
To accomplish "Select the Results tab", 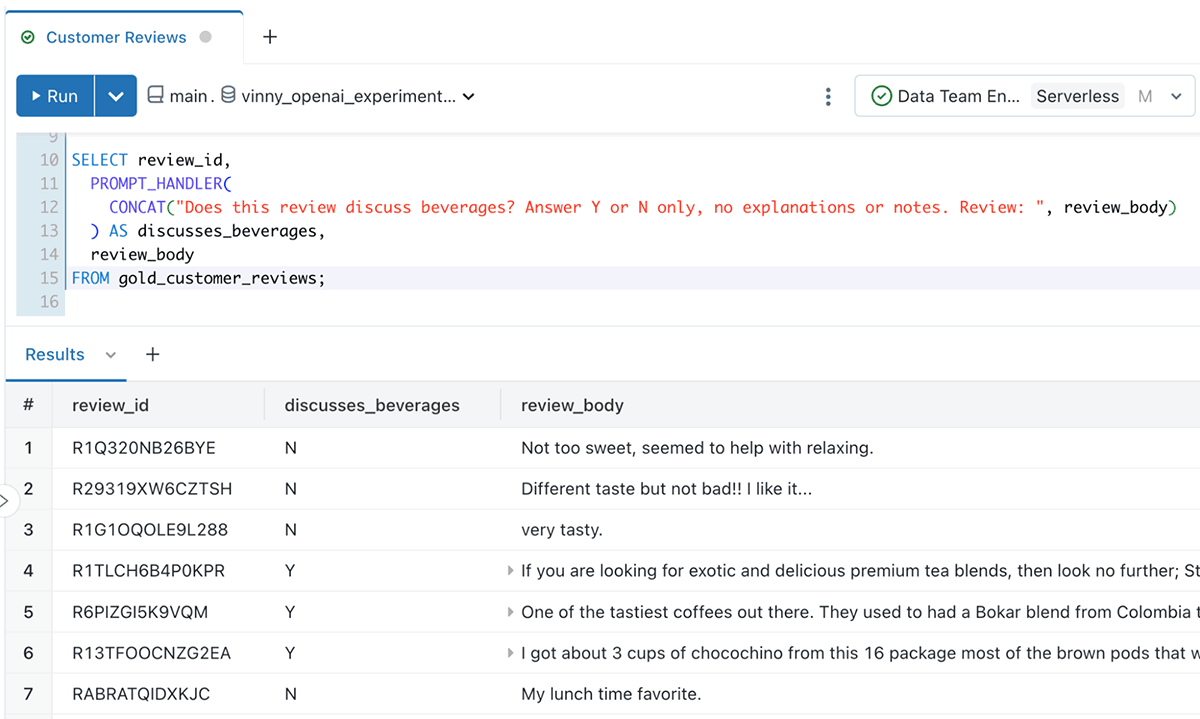I will [x=55, y=354].
